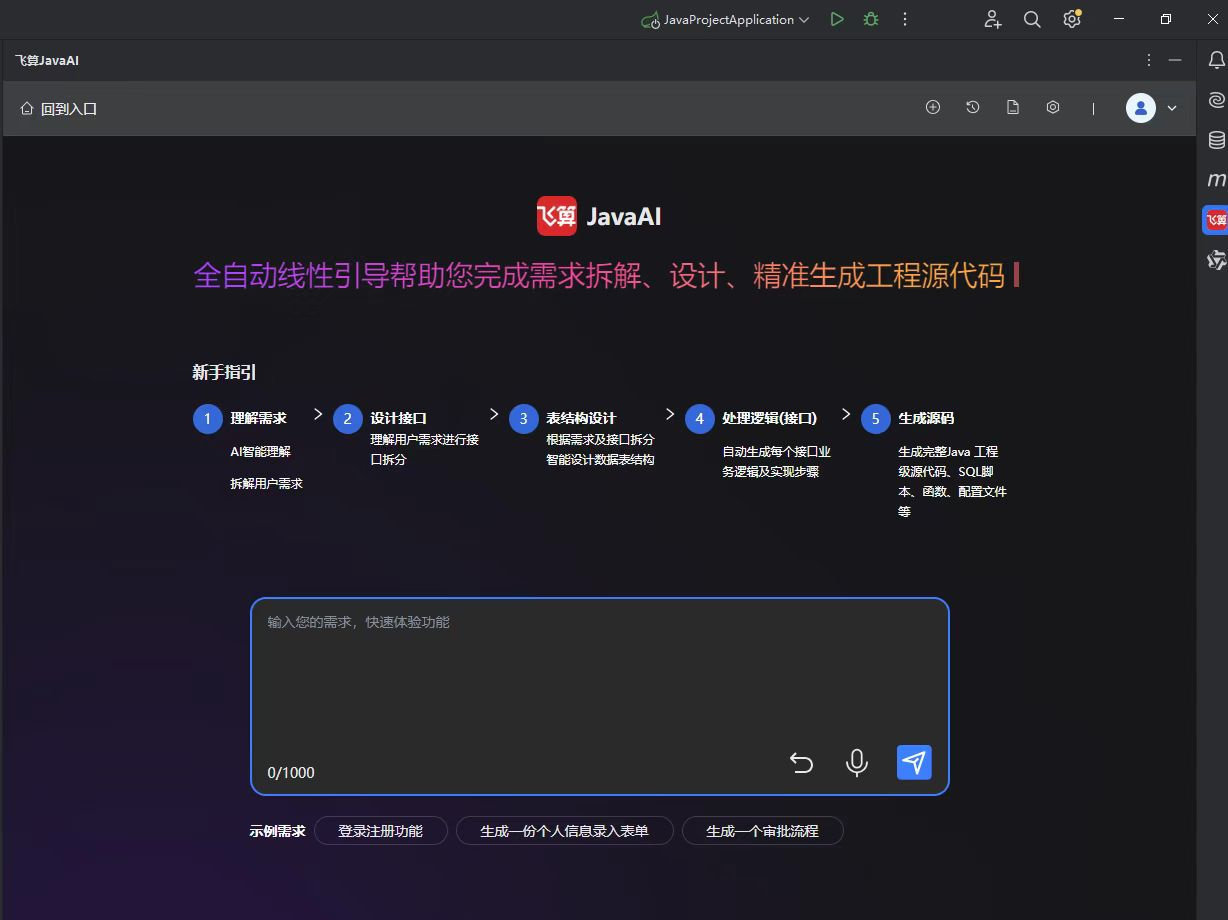
Task: Select step 5 生成源码 circle
Action: click(x=876, y=419)
